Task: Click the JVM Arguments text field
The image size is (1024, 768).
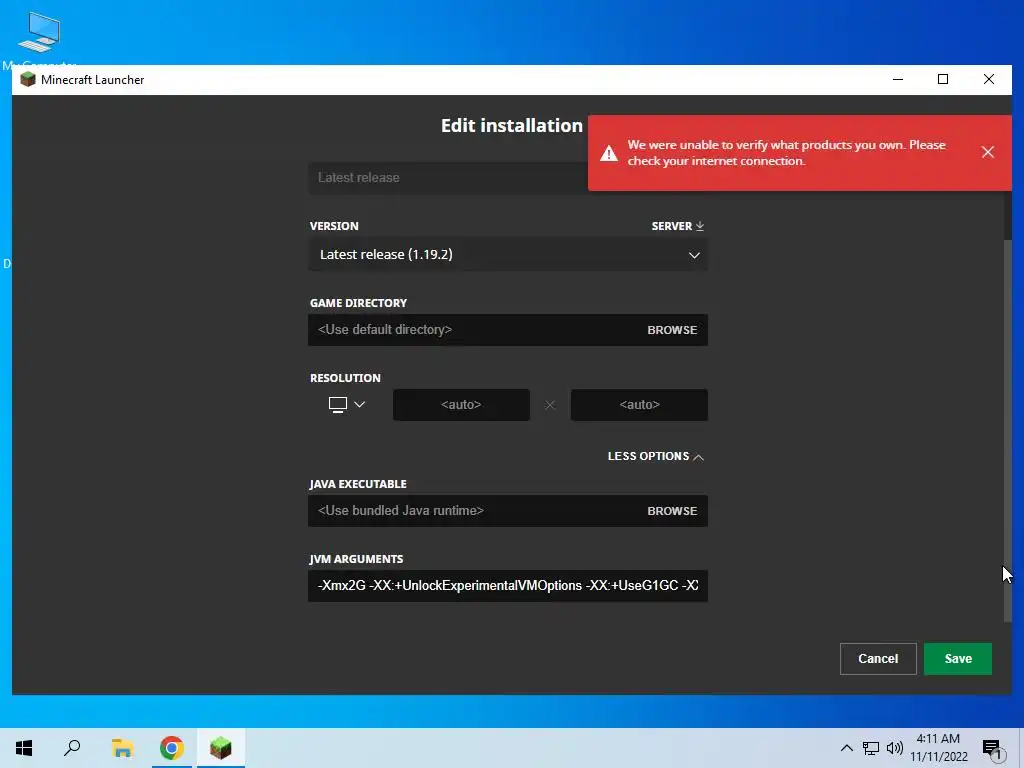Action: [x=508, y=586]
